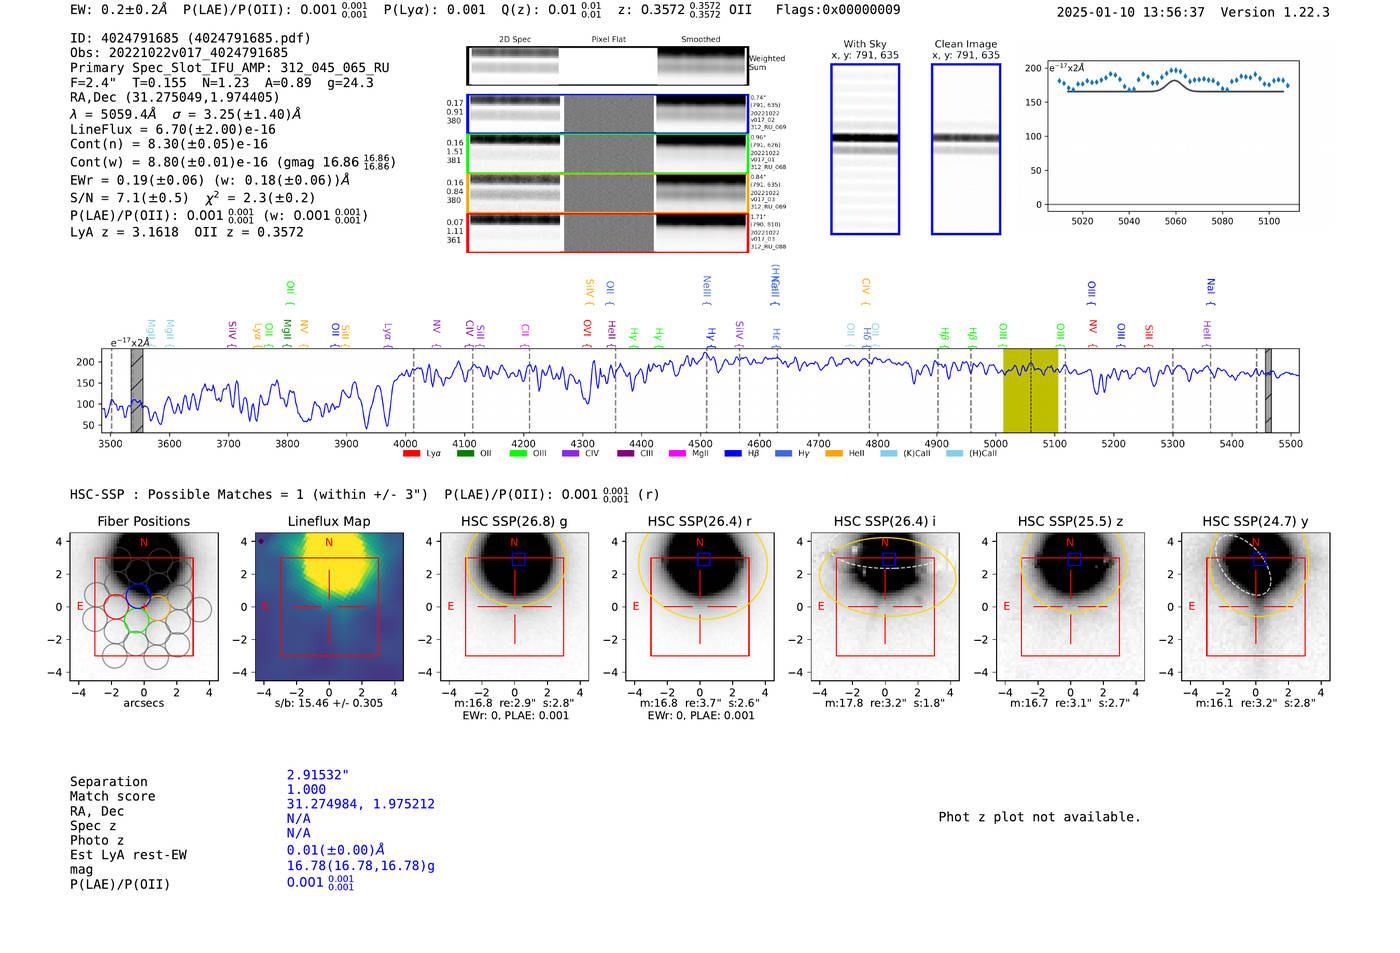
Task: Click the catalog RA, Dec 31.274984, 1.975212
Action: (x=361, y=804)
